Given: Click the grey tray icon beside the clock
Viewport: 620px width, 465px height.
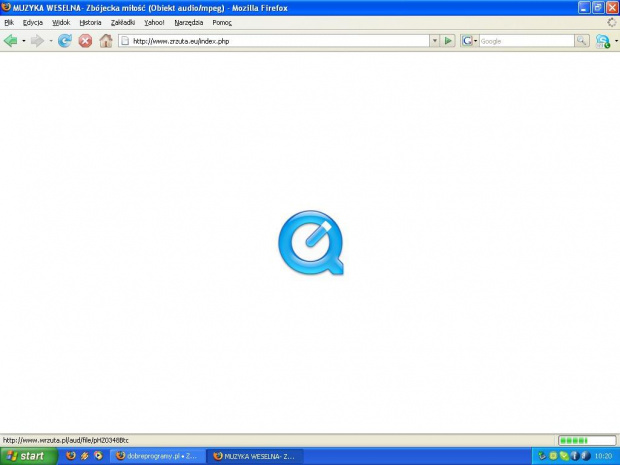Looking at the screenshot, I should pos(586,456).
